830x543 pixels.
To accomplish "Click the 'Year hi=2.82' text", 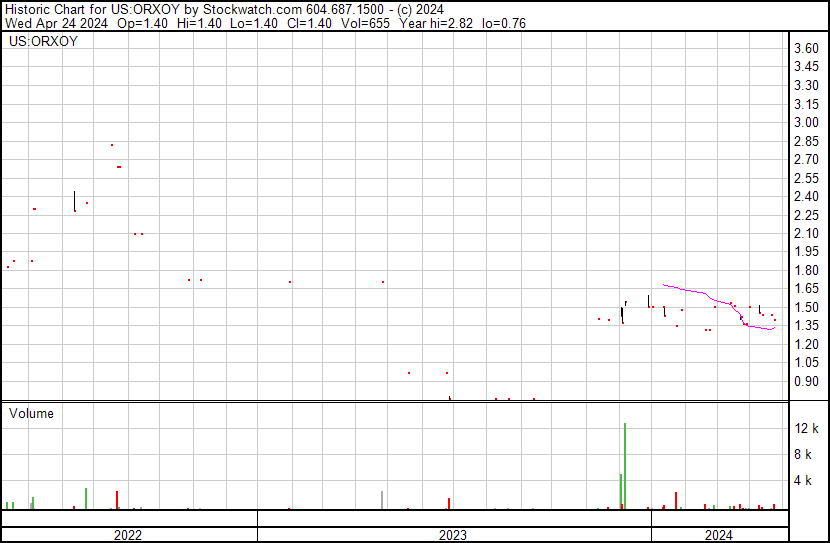I will 436,23.
